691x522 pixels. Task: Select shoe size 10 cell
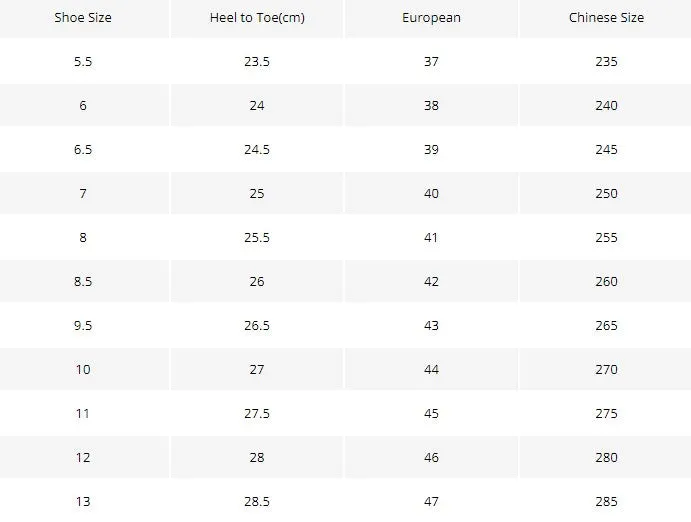coord(83,369)
